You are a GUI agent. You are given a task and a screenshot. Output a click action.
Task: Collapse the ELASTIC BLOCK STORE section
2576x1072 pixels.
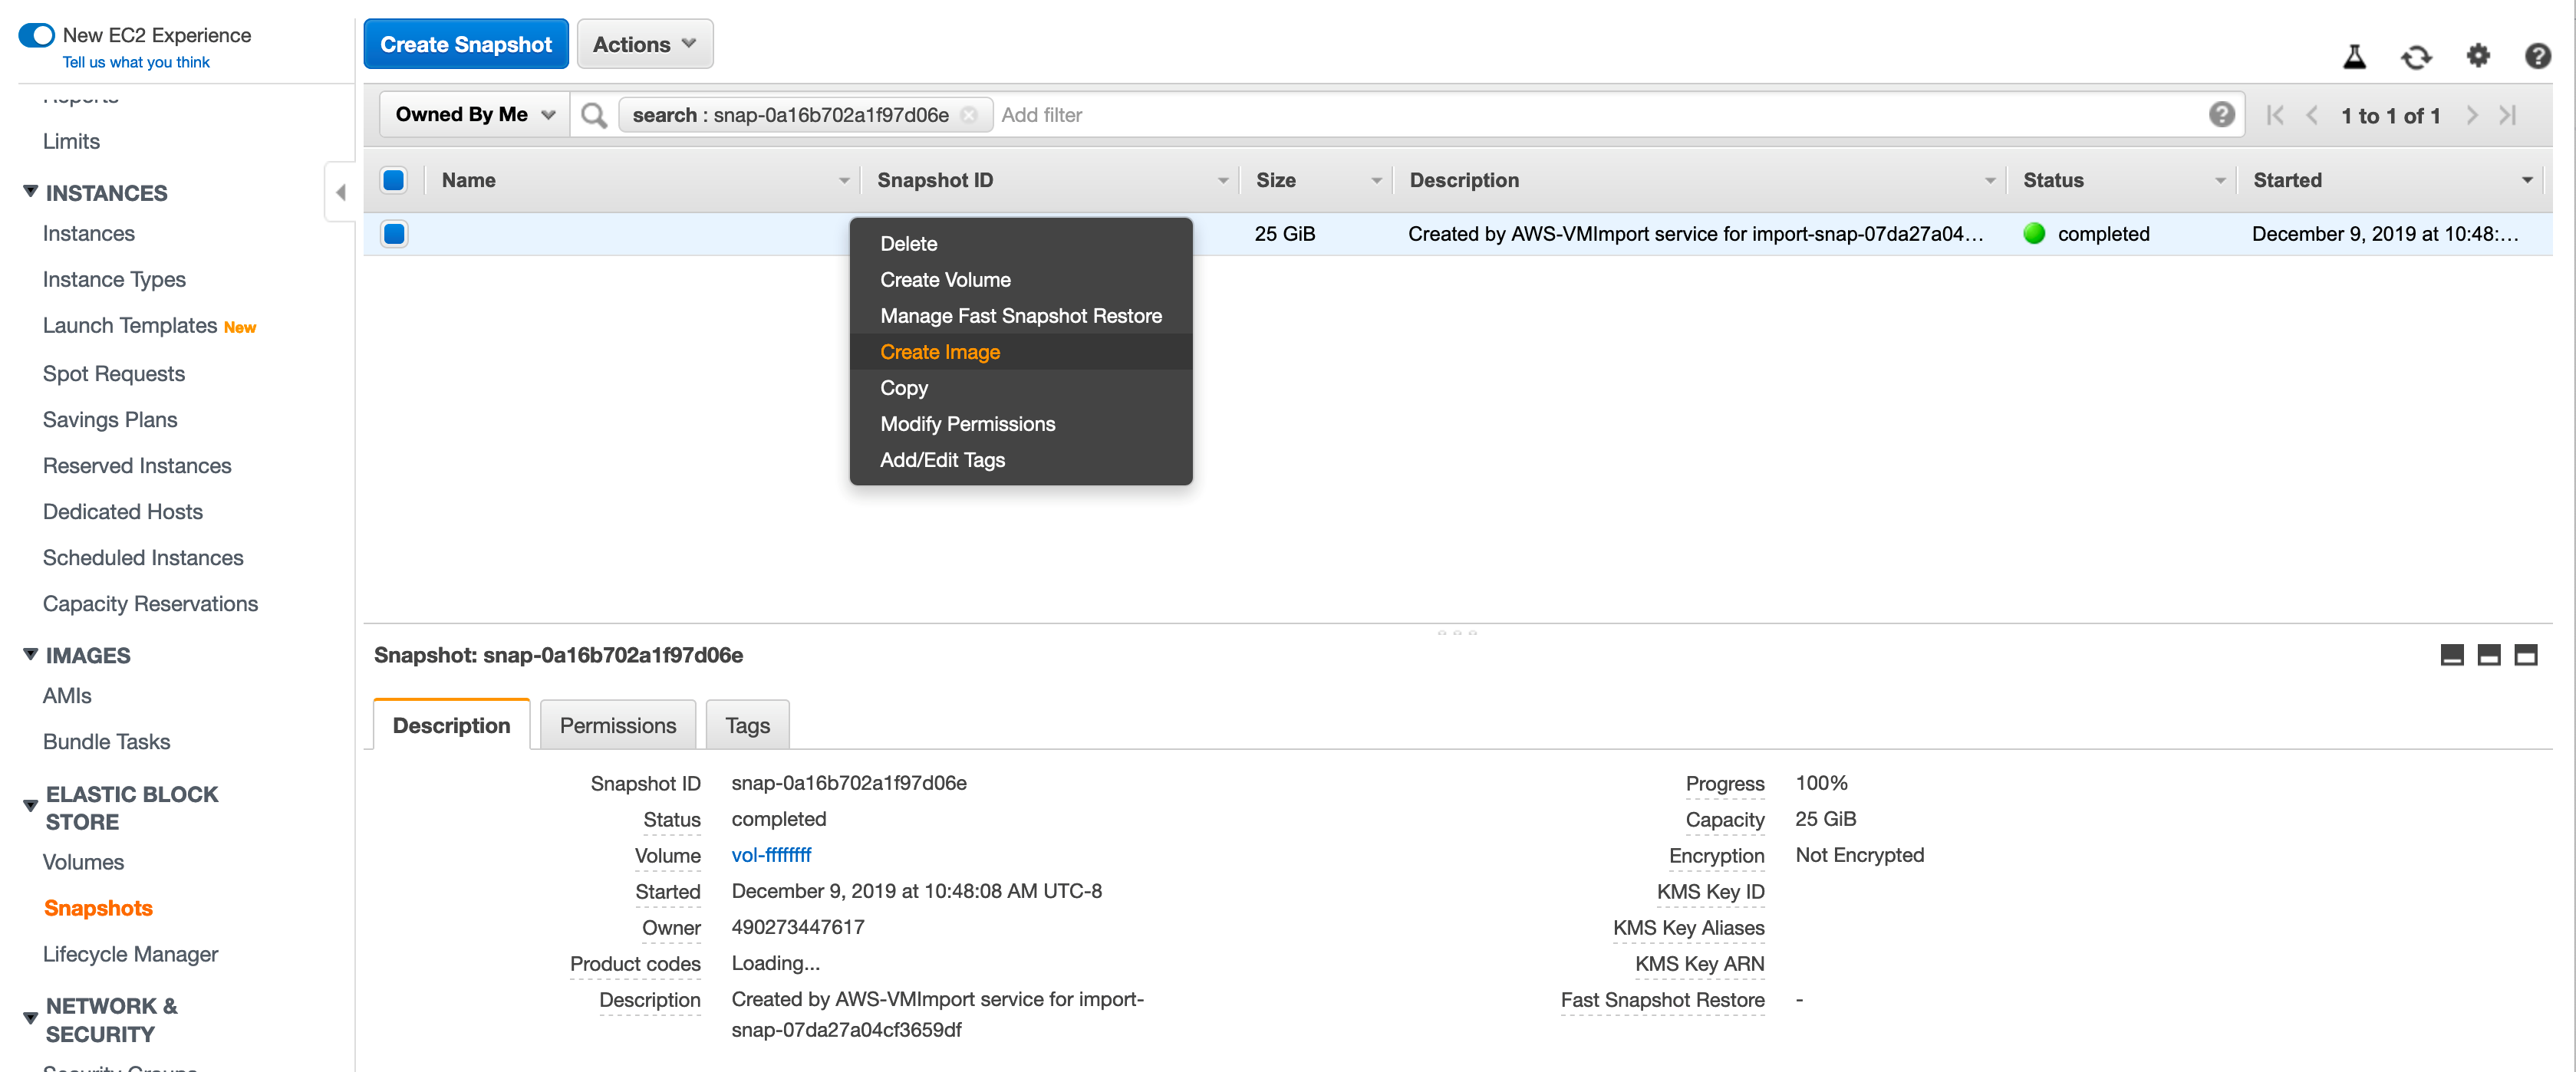point(30,805)
